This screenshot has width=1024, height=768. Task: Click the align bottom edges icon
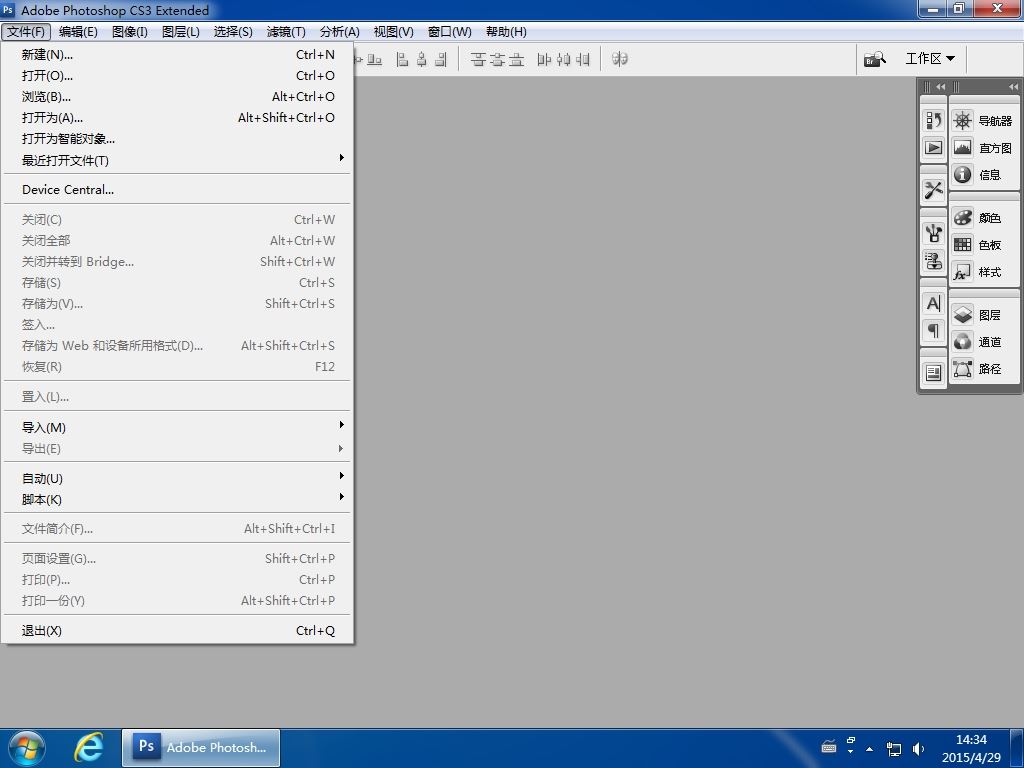[x=374, y=59]
